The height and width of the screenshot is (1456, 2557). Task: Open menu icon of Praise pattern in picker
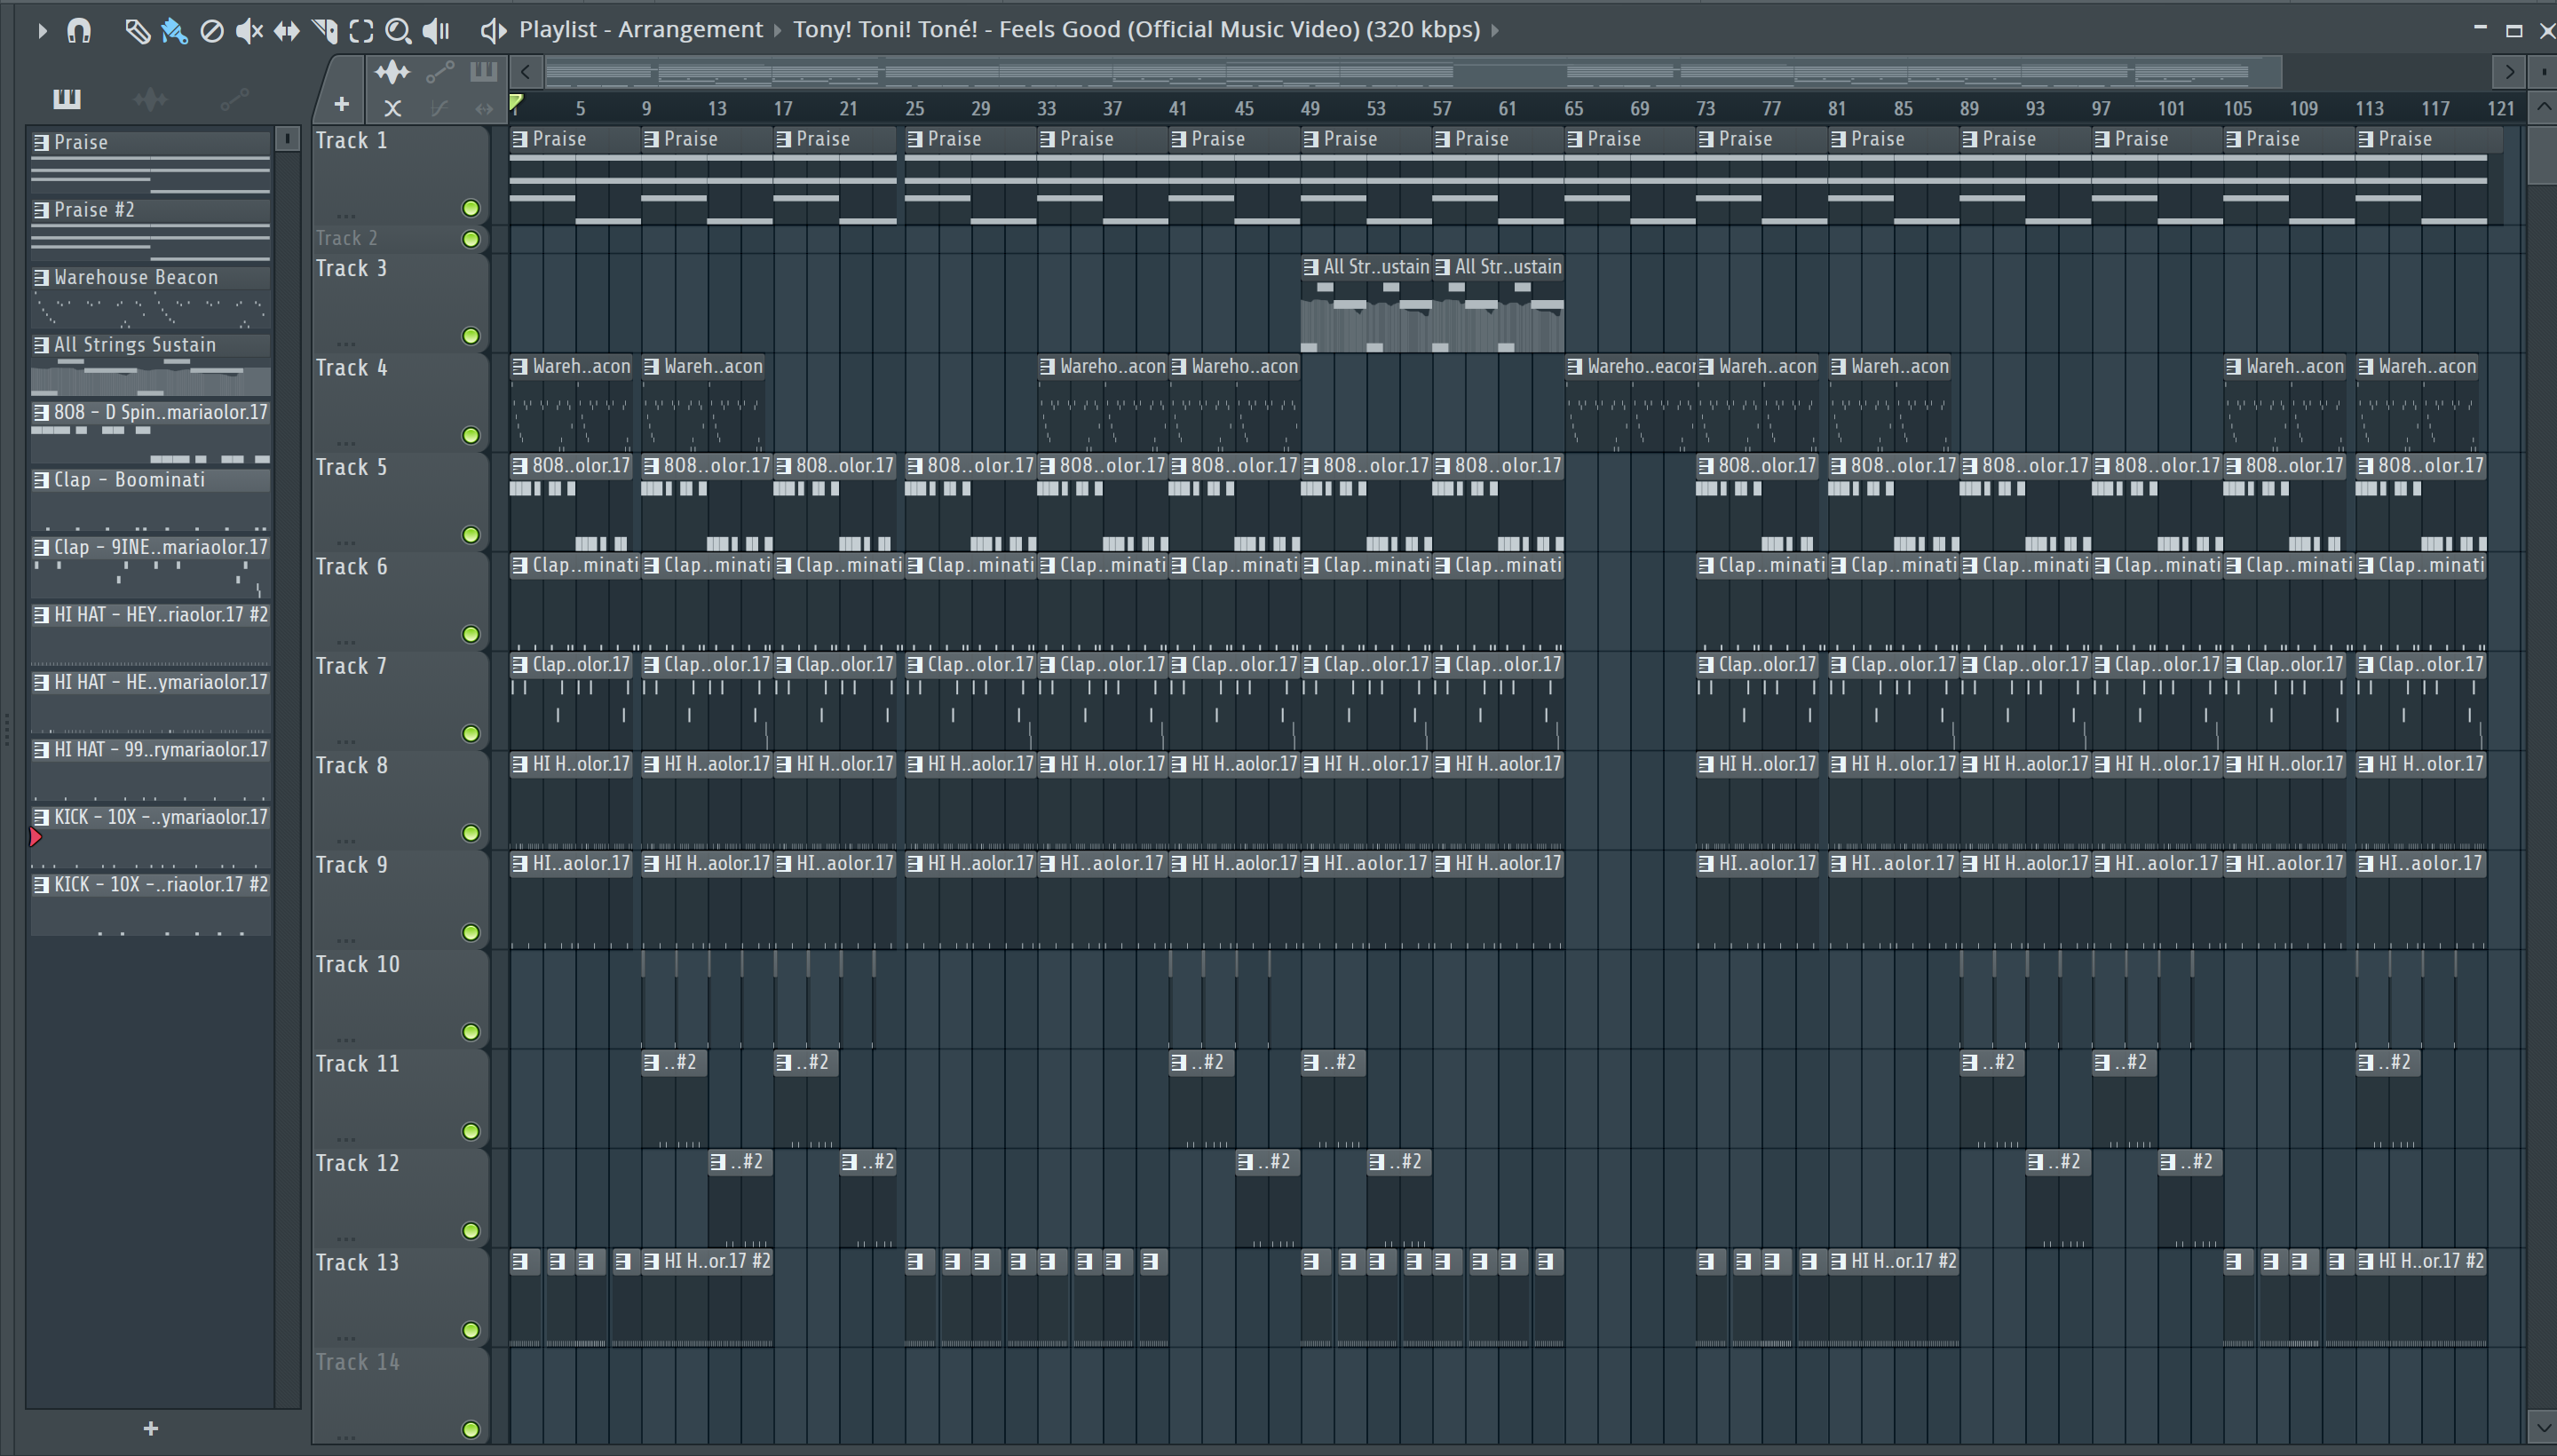[41, 143]
